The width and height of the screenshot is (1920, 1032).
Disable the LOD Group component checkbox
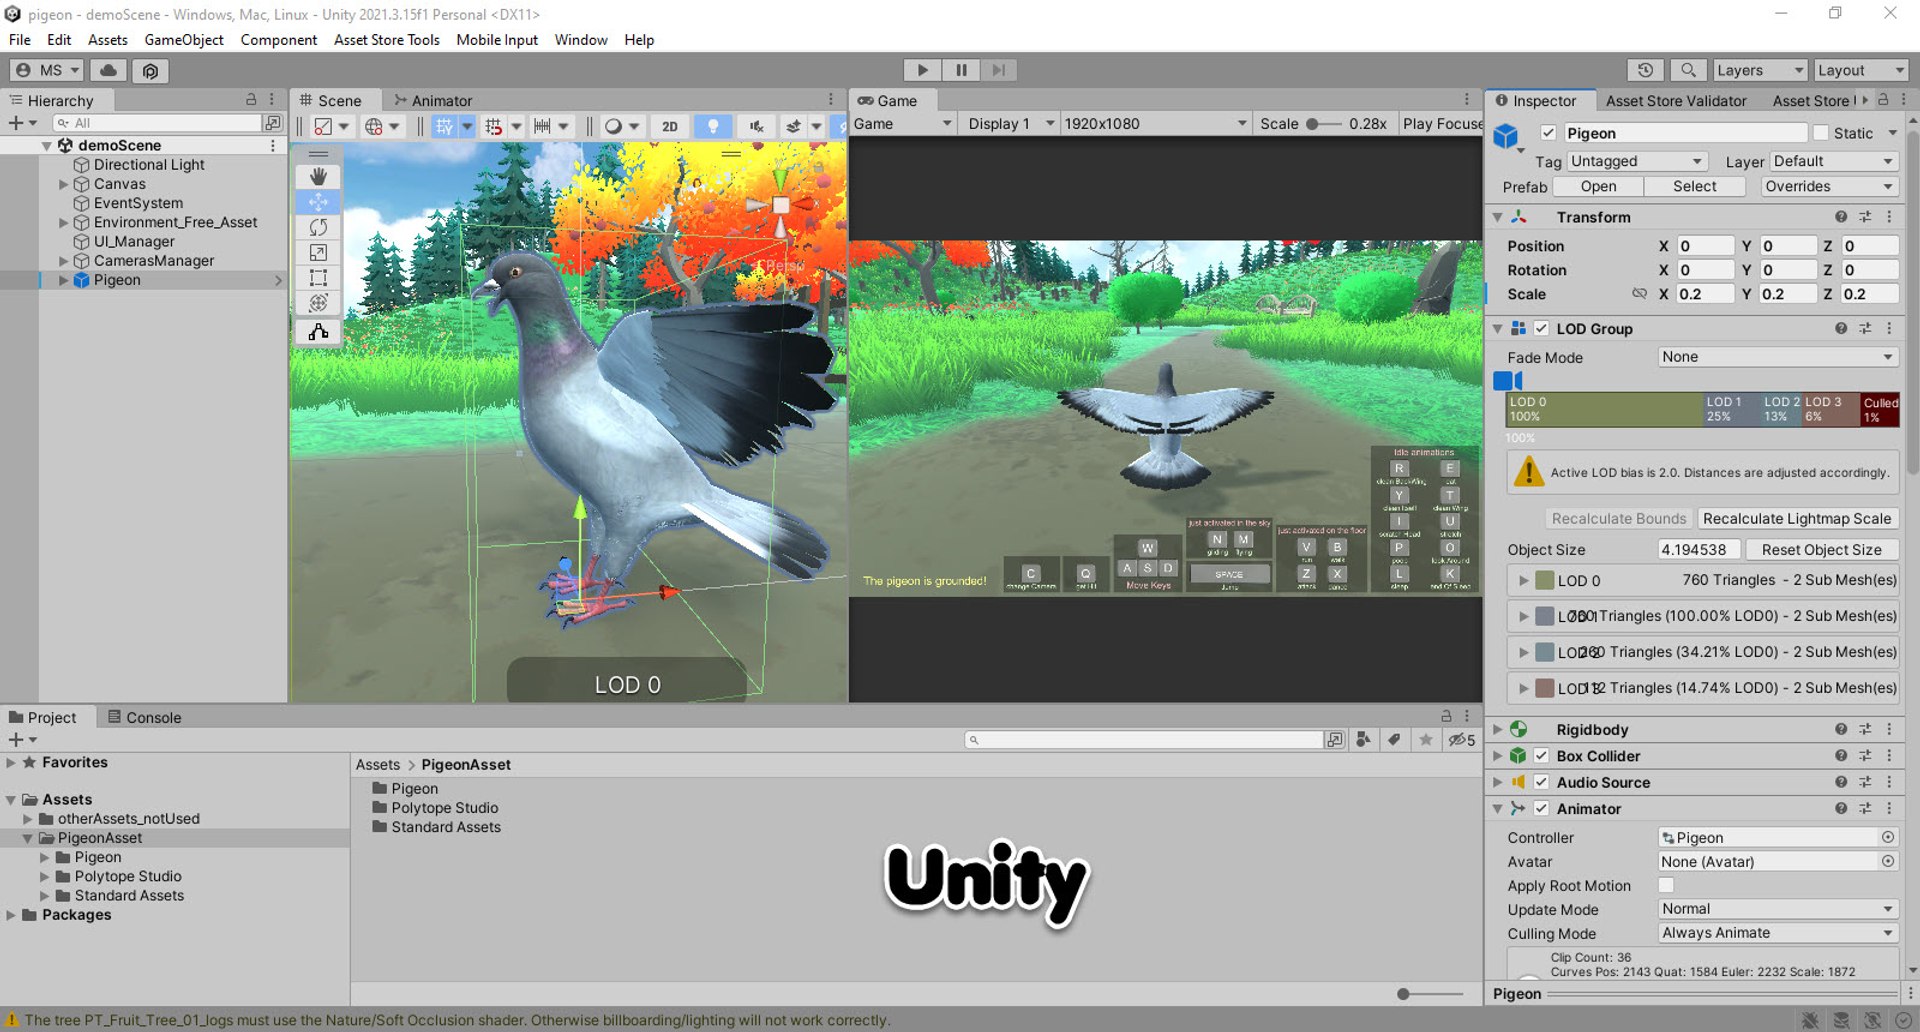pos(1541,328)
